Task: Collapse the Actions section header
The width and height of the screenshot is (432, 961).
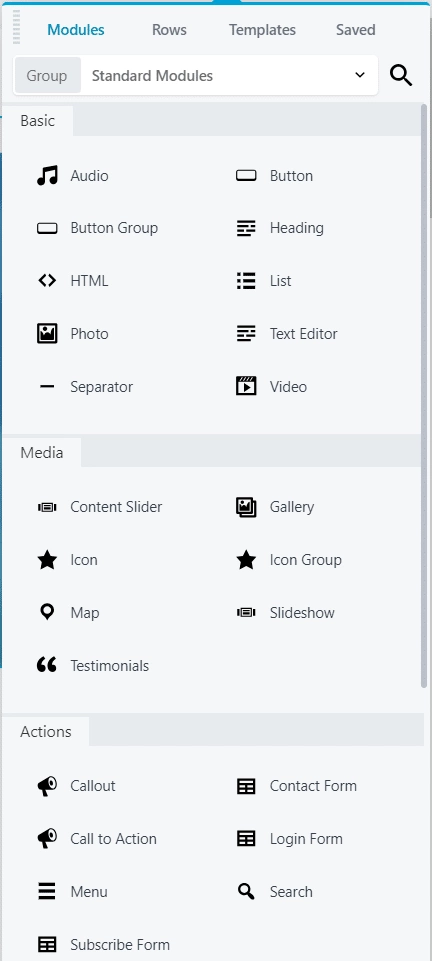Action: (x=46, y=732)
